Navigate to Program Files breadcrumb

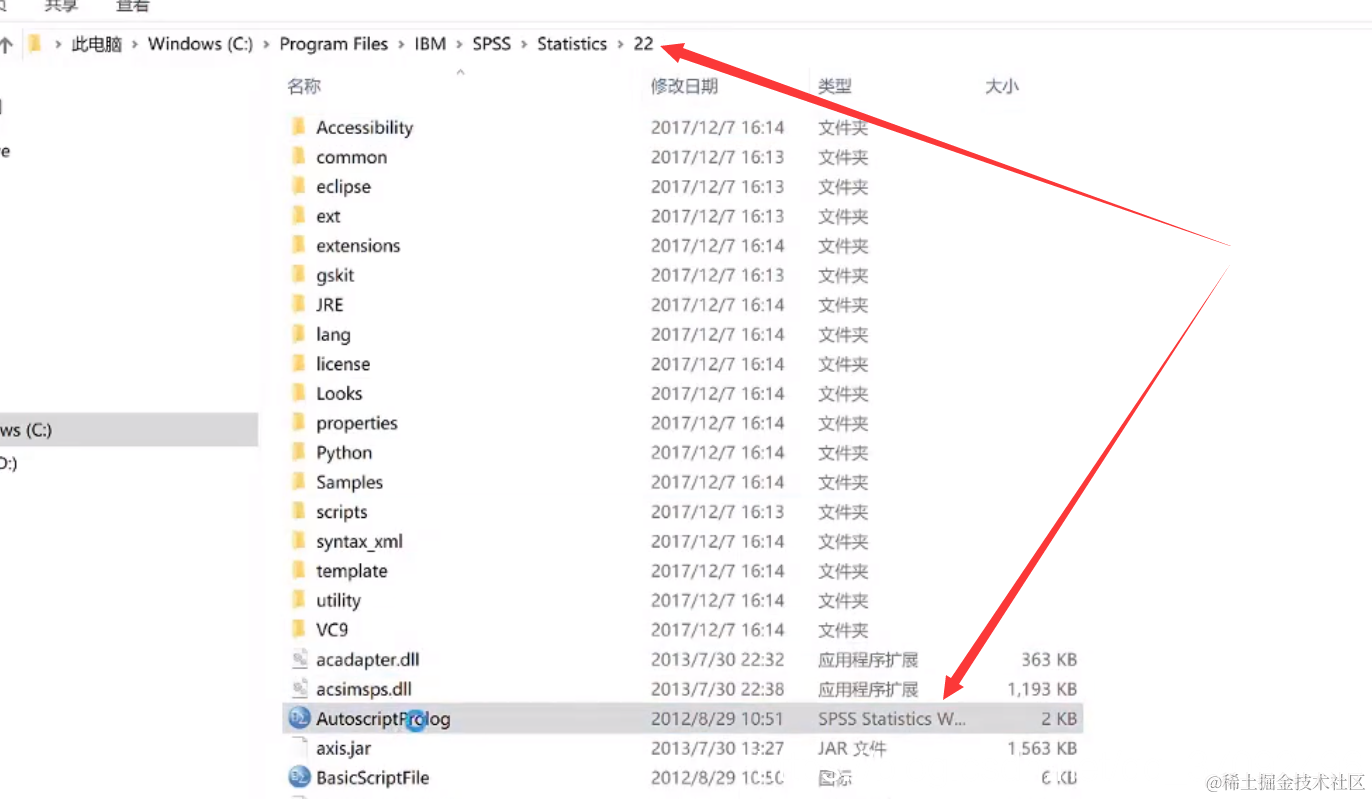point(333,44)
